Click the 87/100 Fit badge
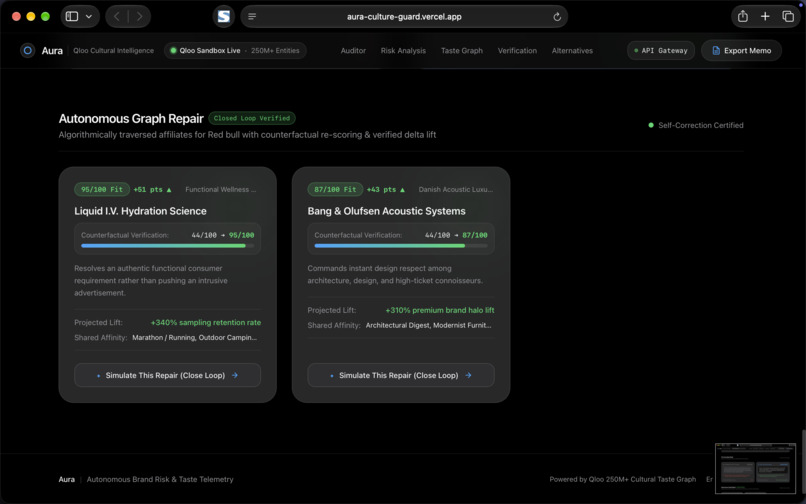 (x=335, y=189)
